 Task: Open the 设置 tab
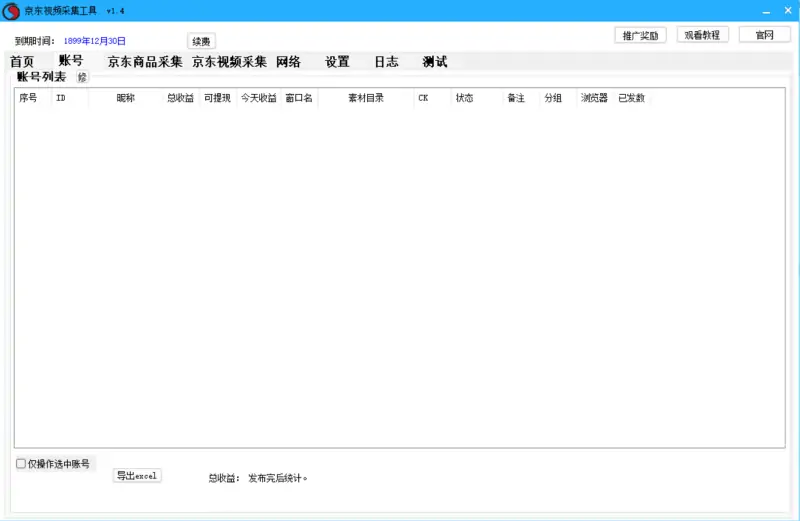[x=337, y=62]
